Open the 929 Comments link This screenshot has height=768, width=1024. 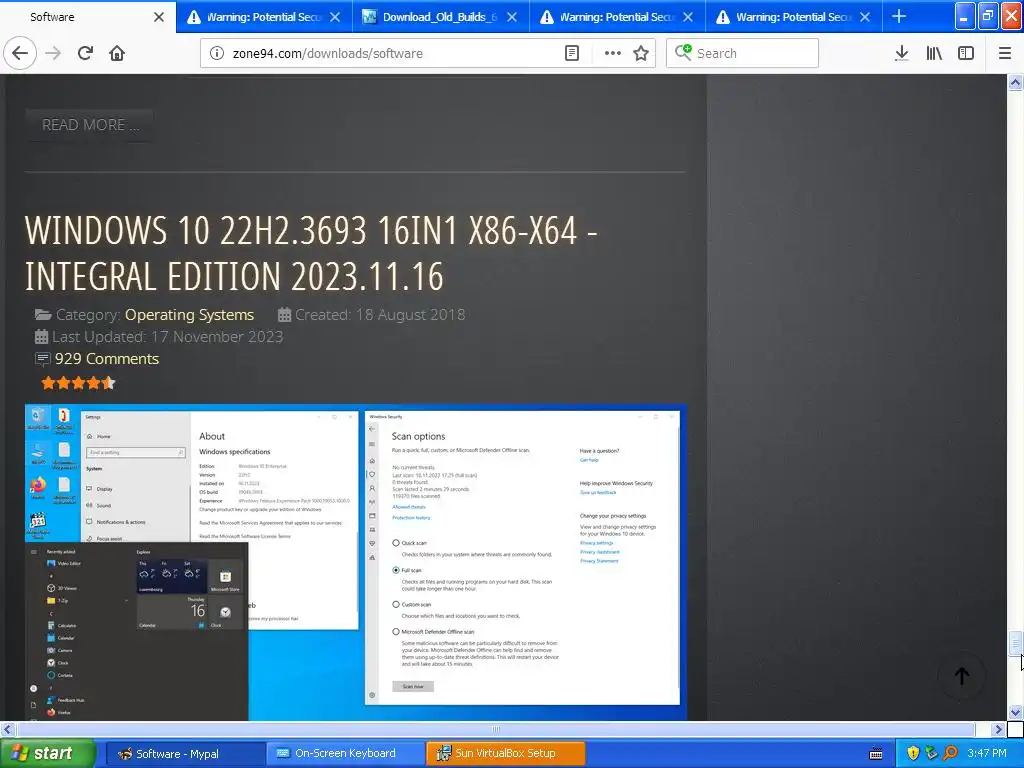(106, 359)
